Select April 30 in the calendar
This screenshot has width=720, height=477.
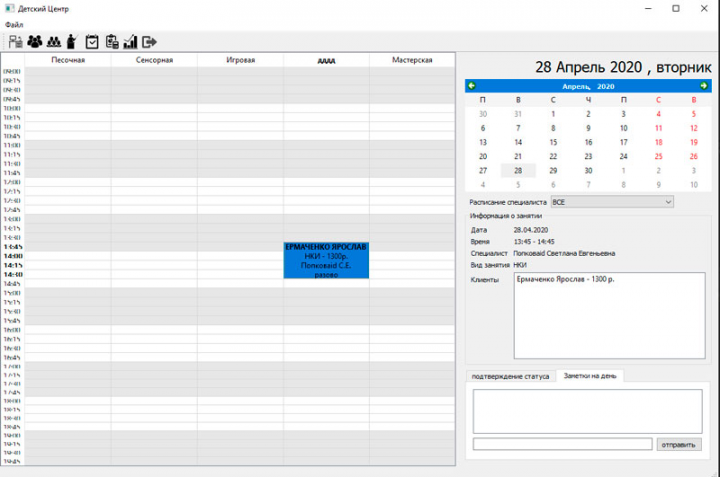coord(588,170)
